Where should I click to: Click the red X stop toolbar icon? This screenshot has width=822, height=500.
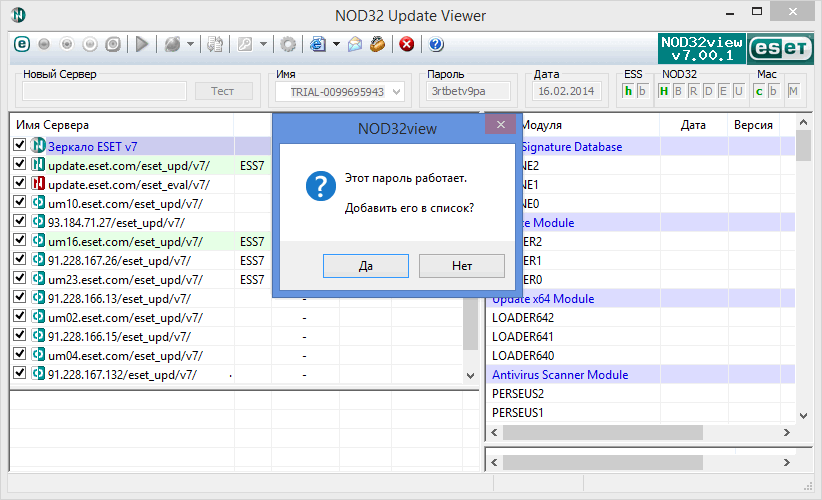click(406, 44)
